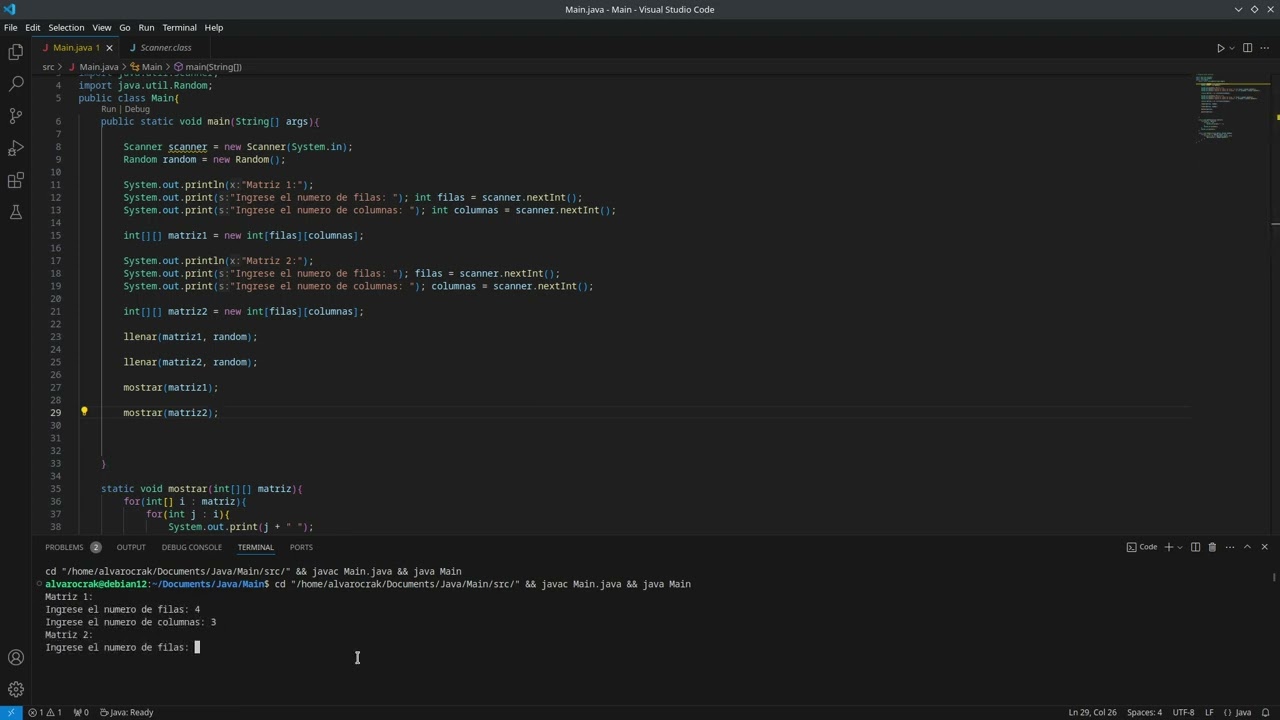The height and width of the screenshot is (720, 1280).
Task: Click the Run CodeLens above main method
Action: coord(108,109)
